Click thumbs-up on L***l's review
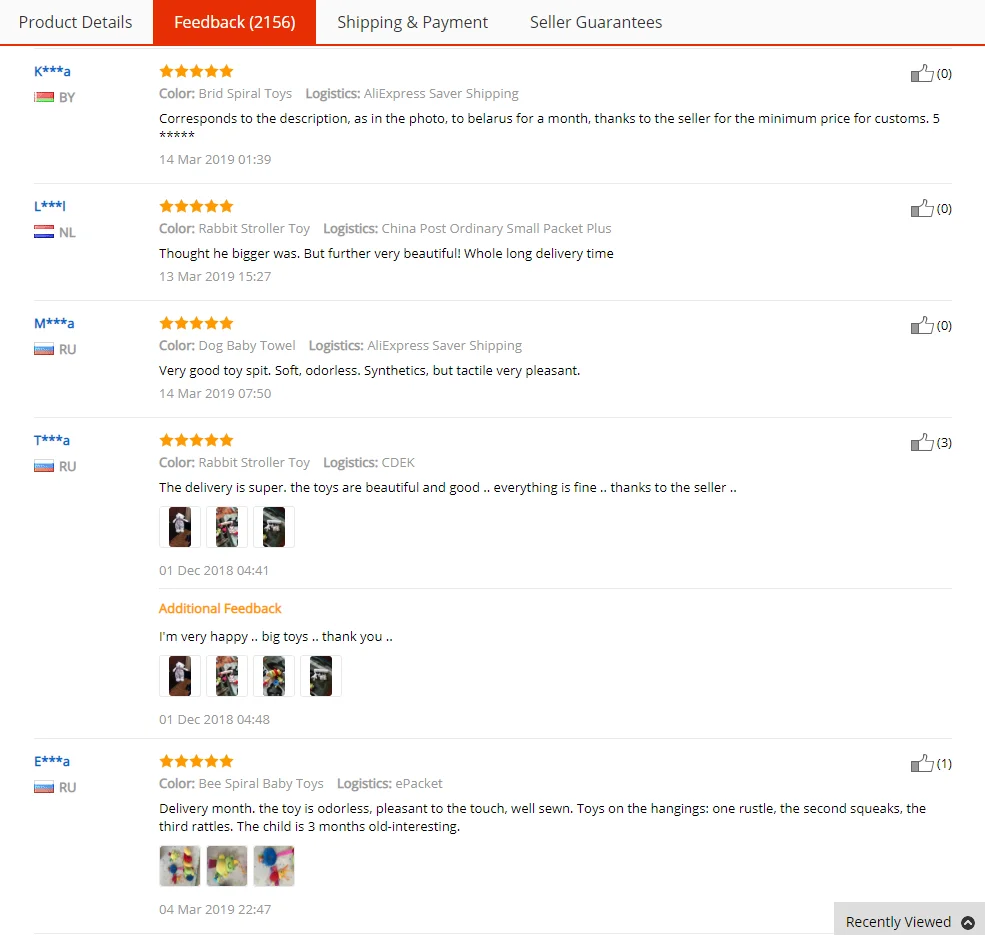Screen dimensions: 985x935 (x=922, y=209)
